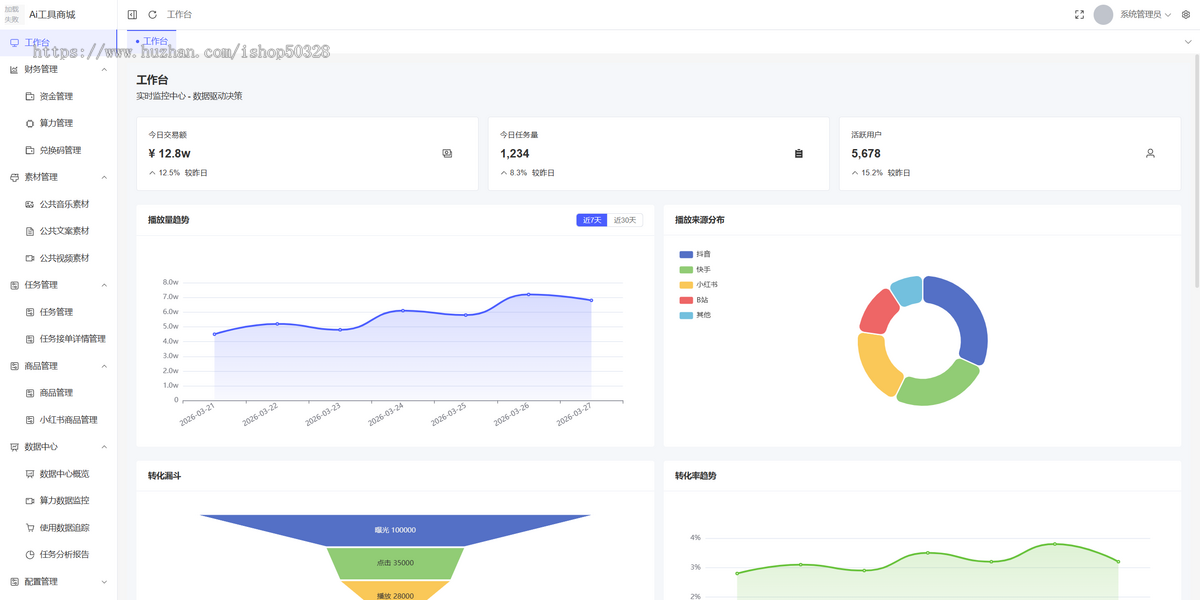Image resolution: width=1200 pixels, height=600 pixels.
Task: Click the 今日交易额 card icon
Action: click(447, 153)
